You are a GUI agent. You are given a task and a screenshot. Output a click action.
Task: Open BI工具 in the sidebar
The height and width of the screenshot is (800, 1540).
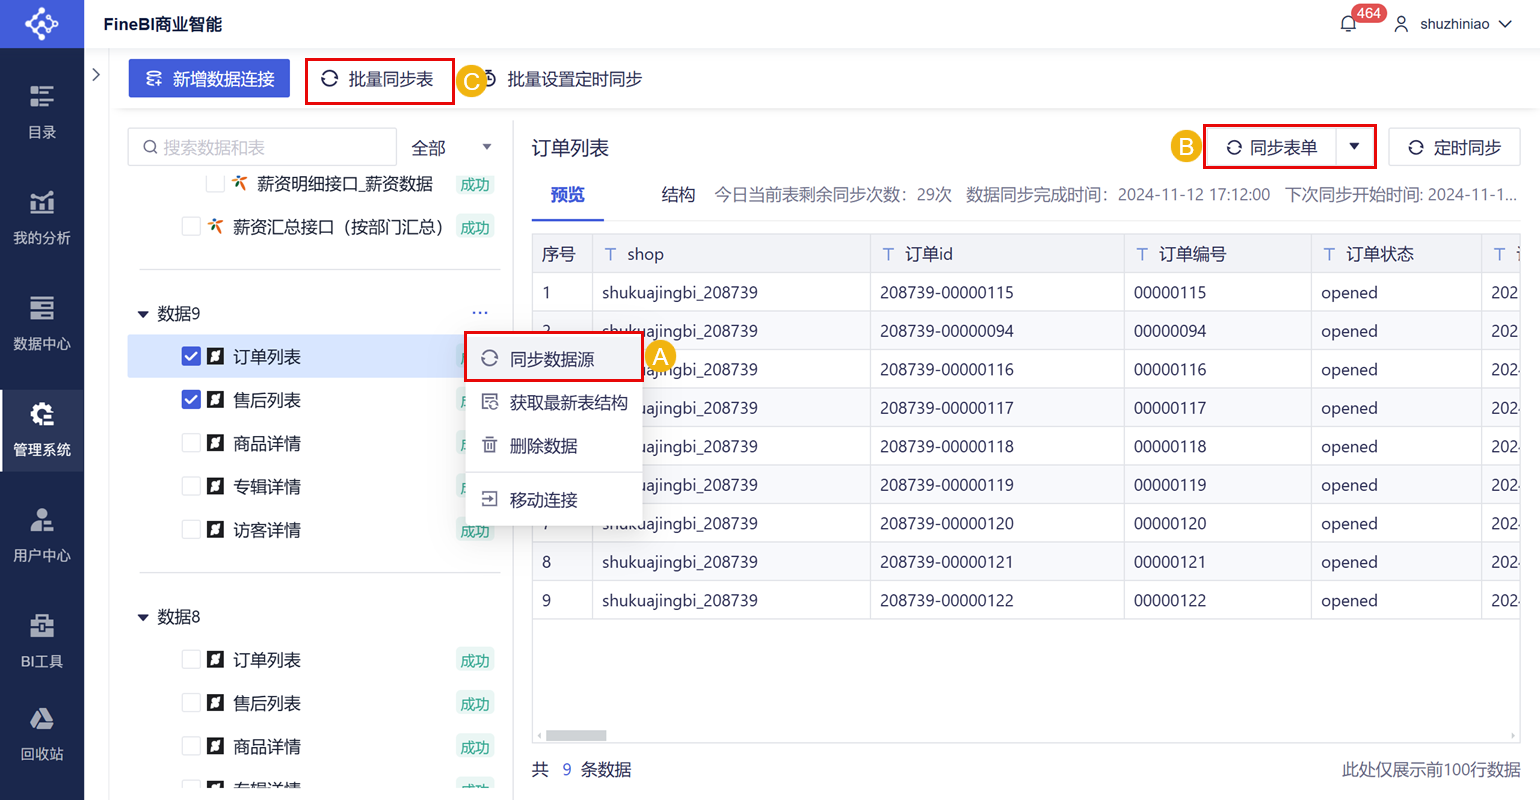42,642
